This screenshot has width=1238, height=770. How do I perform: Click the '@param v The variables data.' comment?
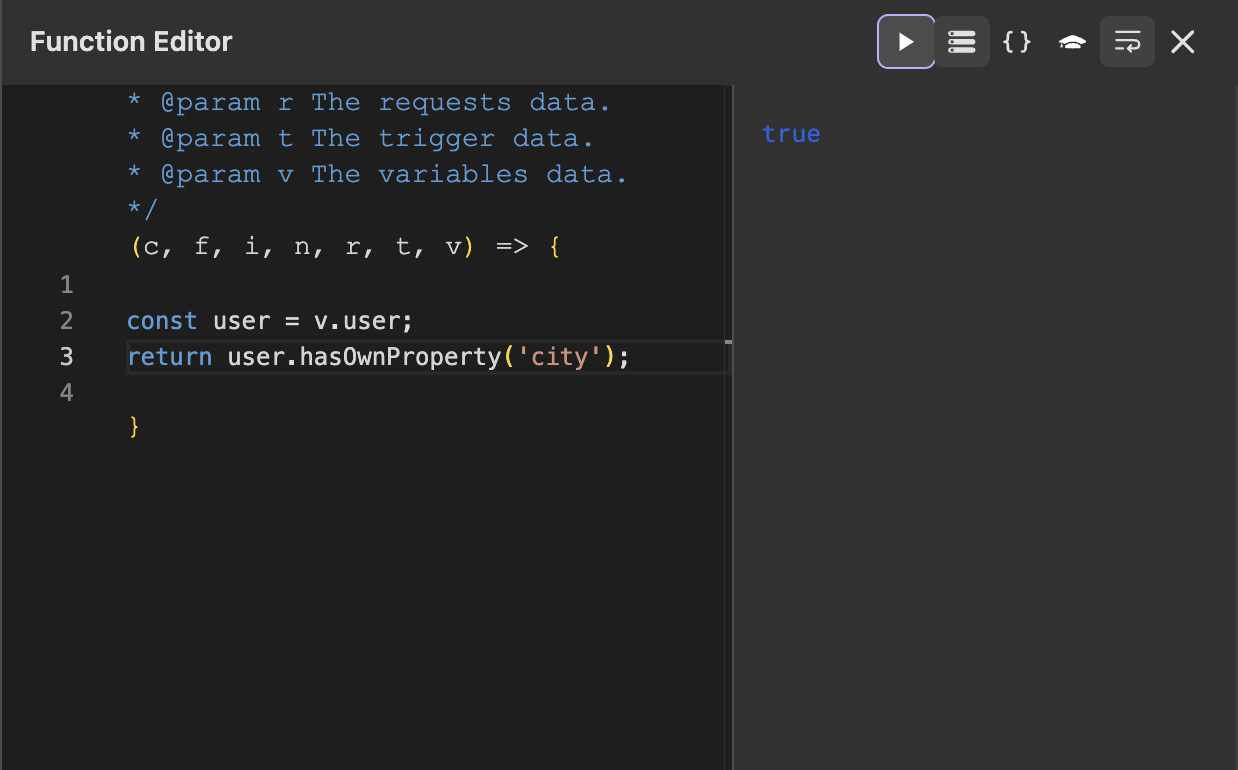click(x=378, y=174)
